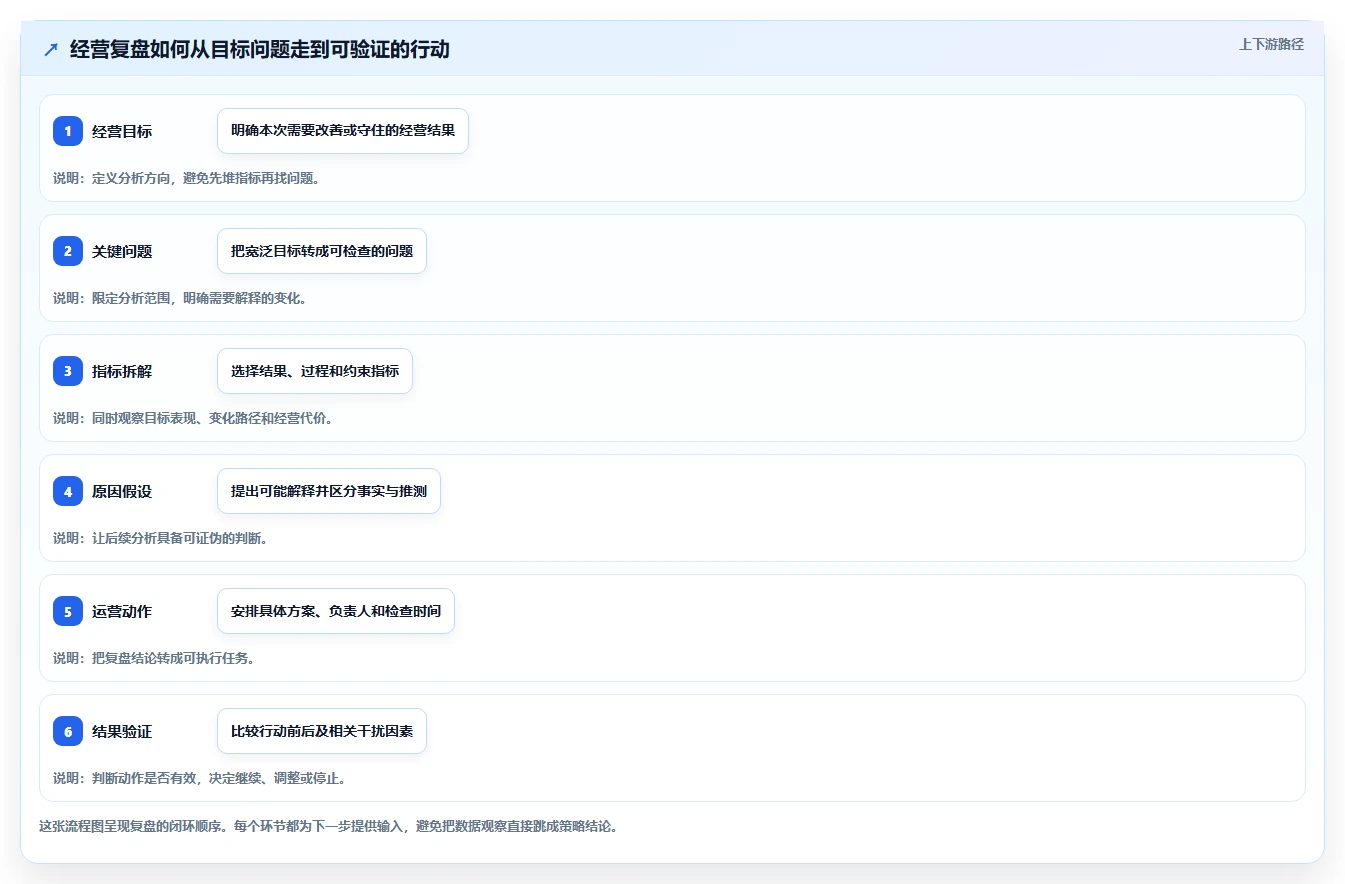Screen dimensions: 1345x884
Task: Click the note 让后续分析具备可证伪的判断
Action: pos(179,538)
